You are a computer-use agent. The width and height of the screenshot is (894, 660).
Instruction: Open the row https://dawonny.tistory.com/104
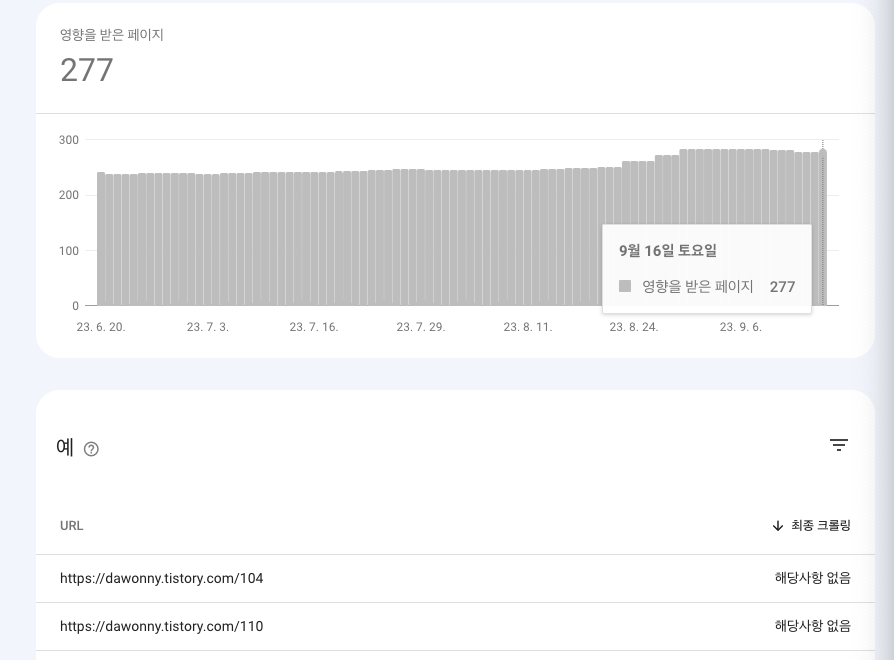point(455,578)
